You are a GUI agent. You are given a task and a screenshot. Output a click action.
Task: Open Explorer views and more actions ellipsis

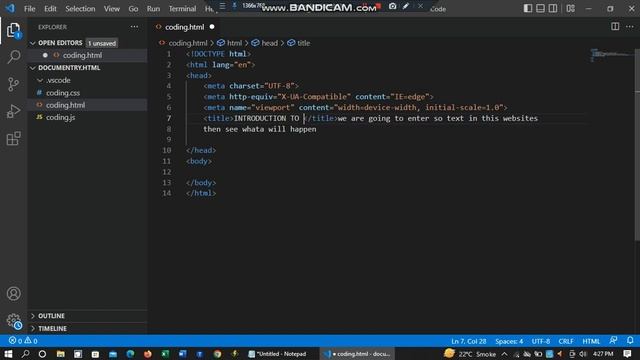[x=134, y=27]
